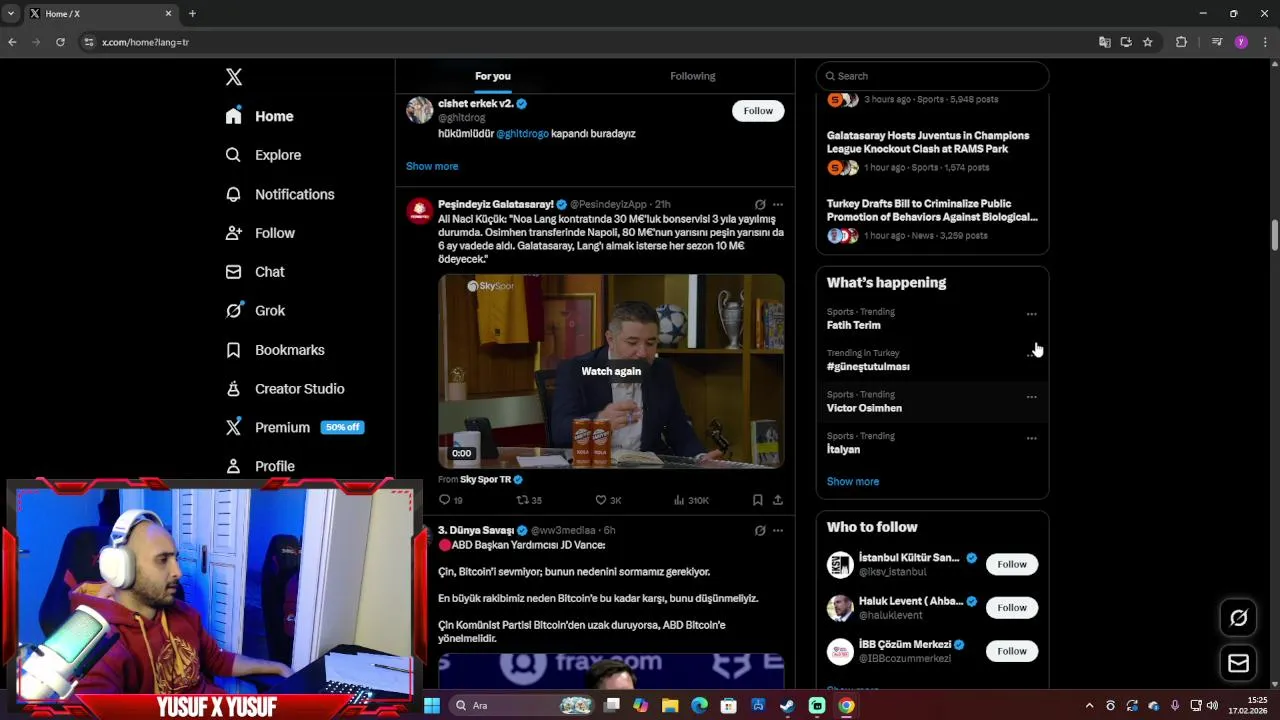This screenshot has width=1280, height=720.
Task: Open more options for İtalyan trend
Action: click(1031, 438)
